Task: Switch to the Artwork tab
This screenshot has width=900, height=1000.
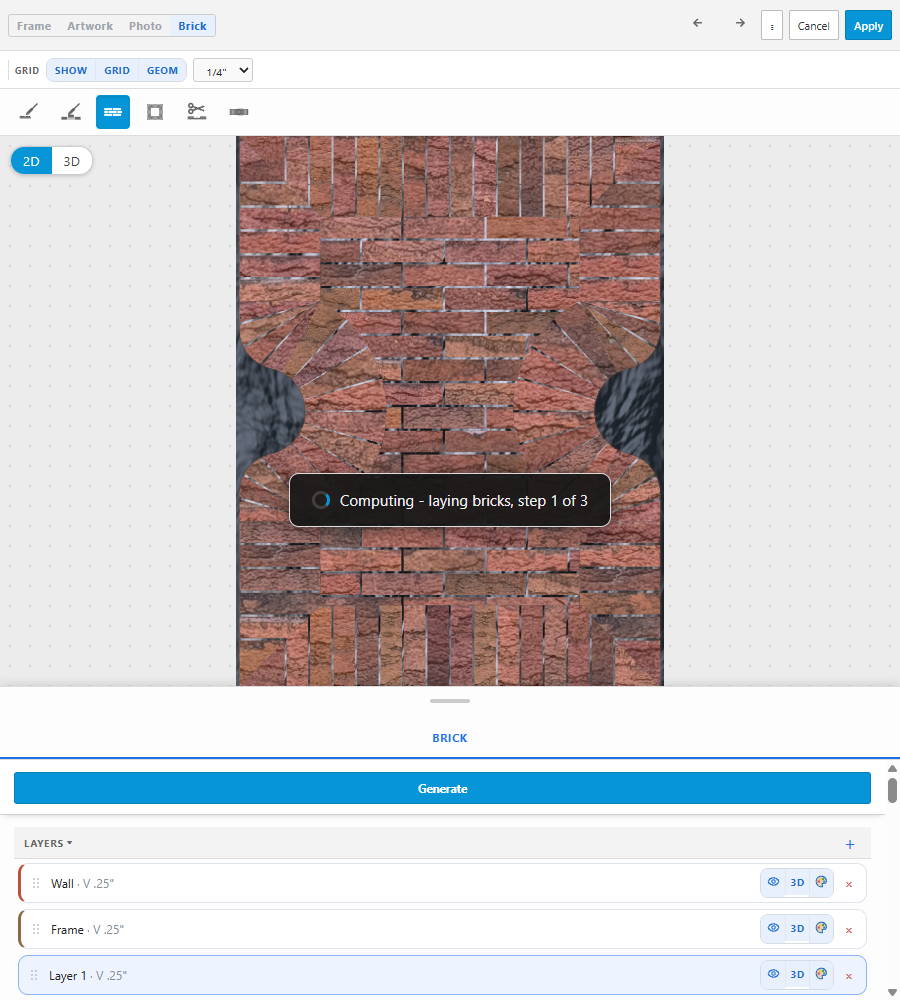Action: [90, 26]
